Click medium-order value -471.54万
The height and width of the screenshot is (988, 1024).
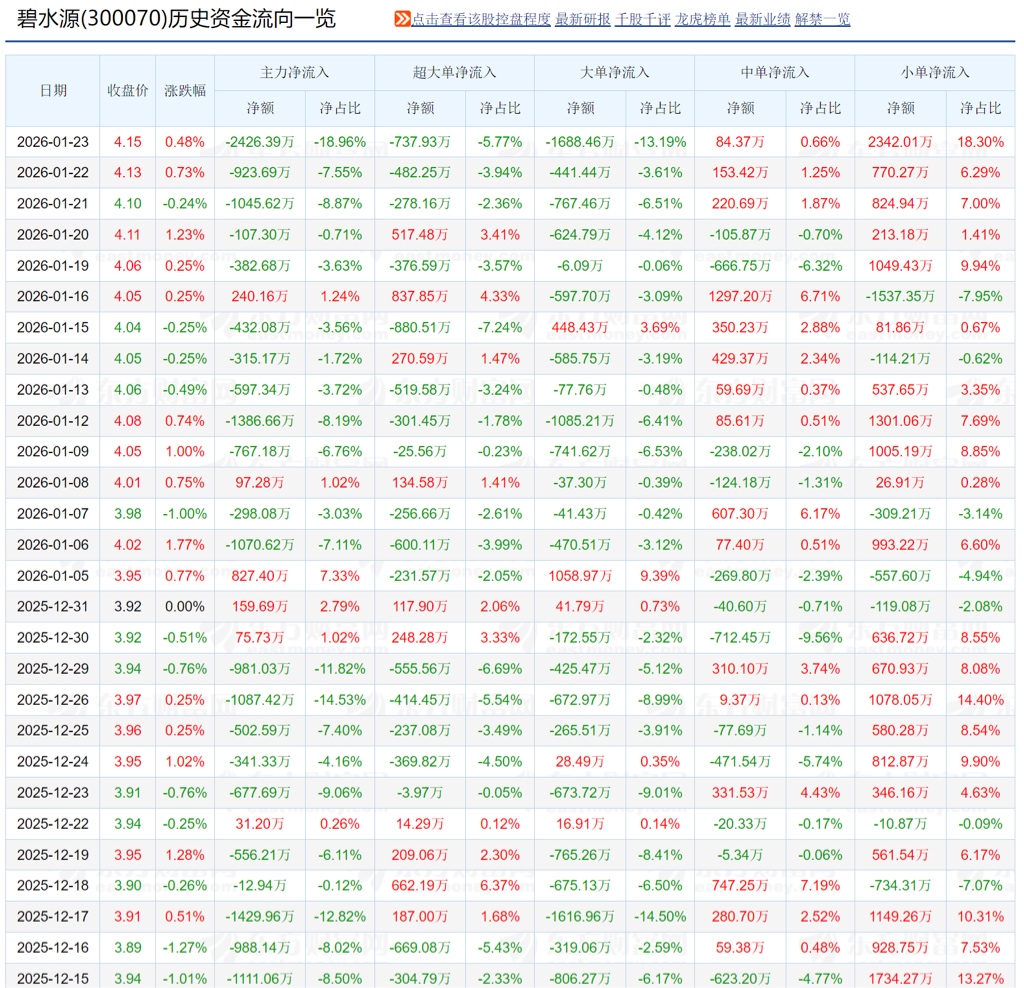coord(741,761)
